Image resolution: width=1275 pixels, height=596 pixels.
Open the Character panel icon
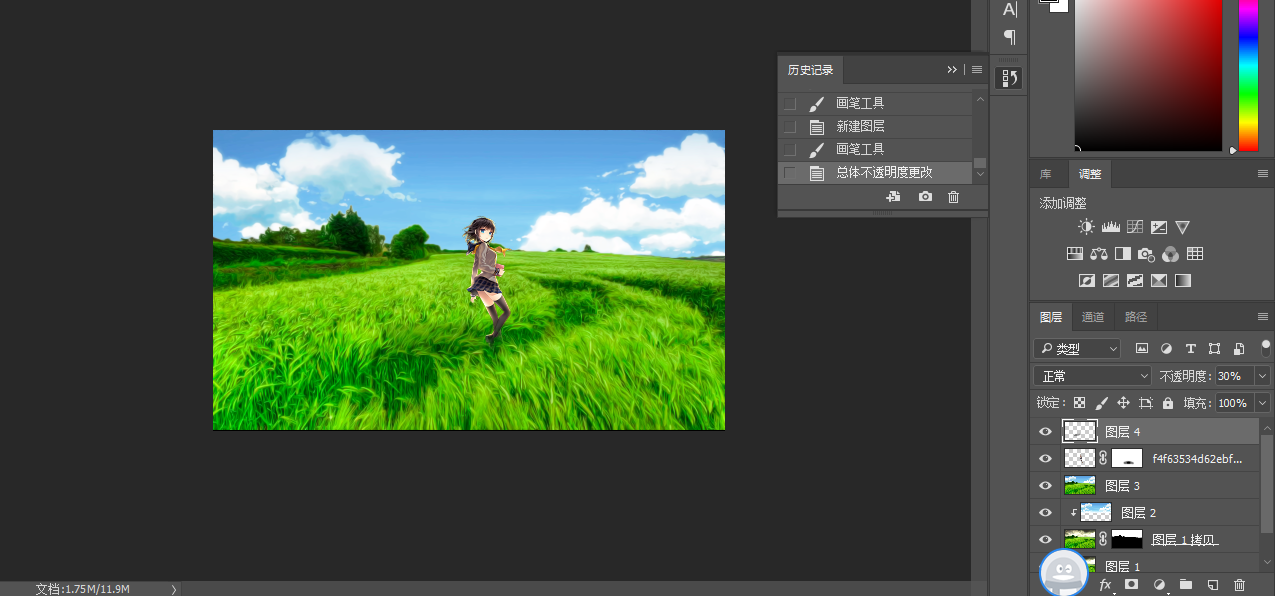1010,9
